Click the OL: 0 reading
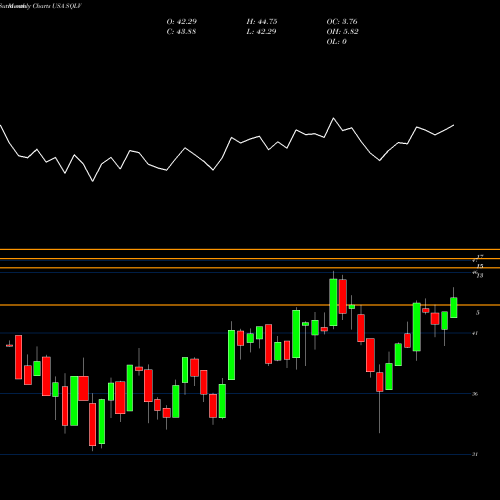Screen dimensions: 500x500 click(x=336, y=42)
